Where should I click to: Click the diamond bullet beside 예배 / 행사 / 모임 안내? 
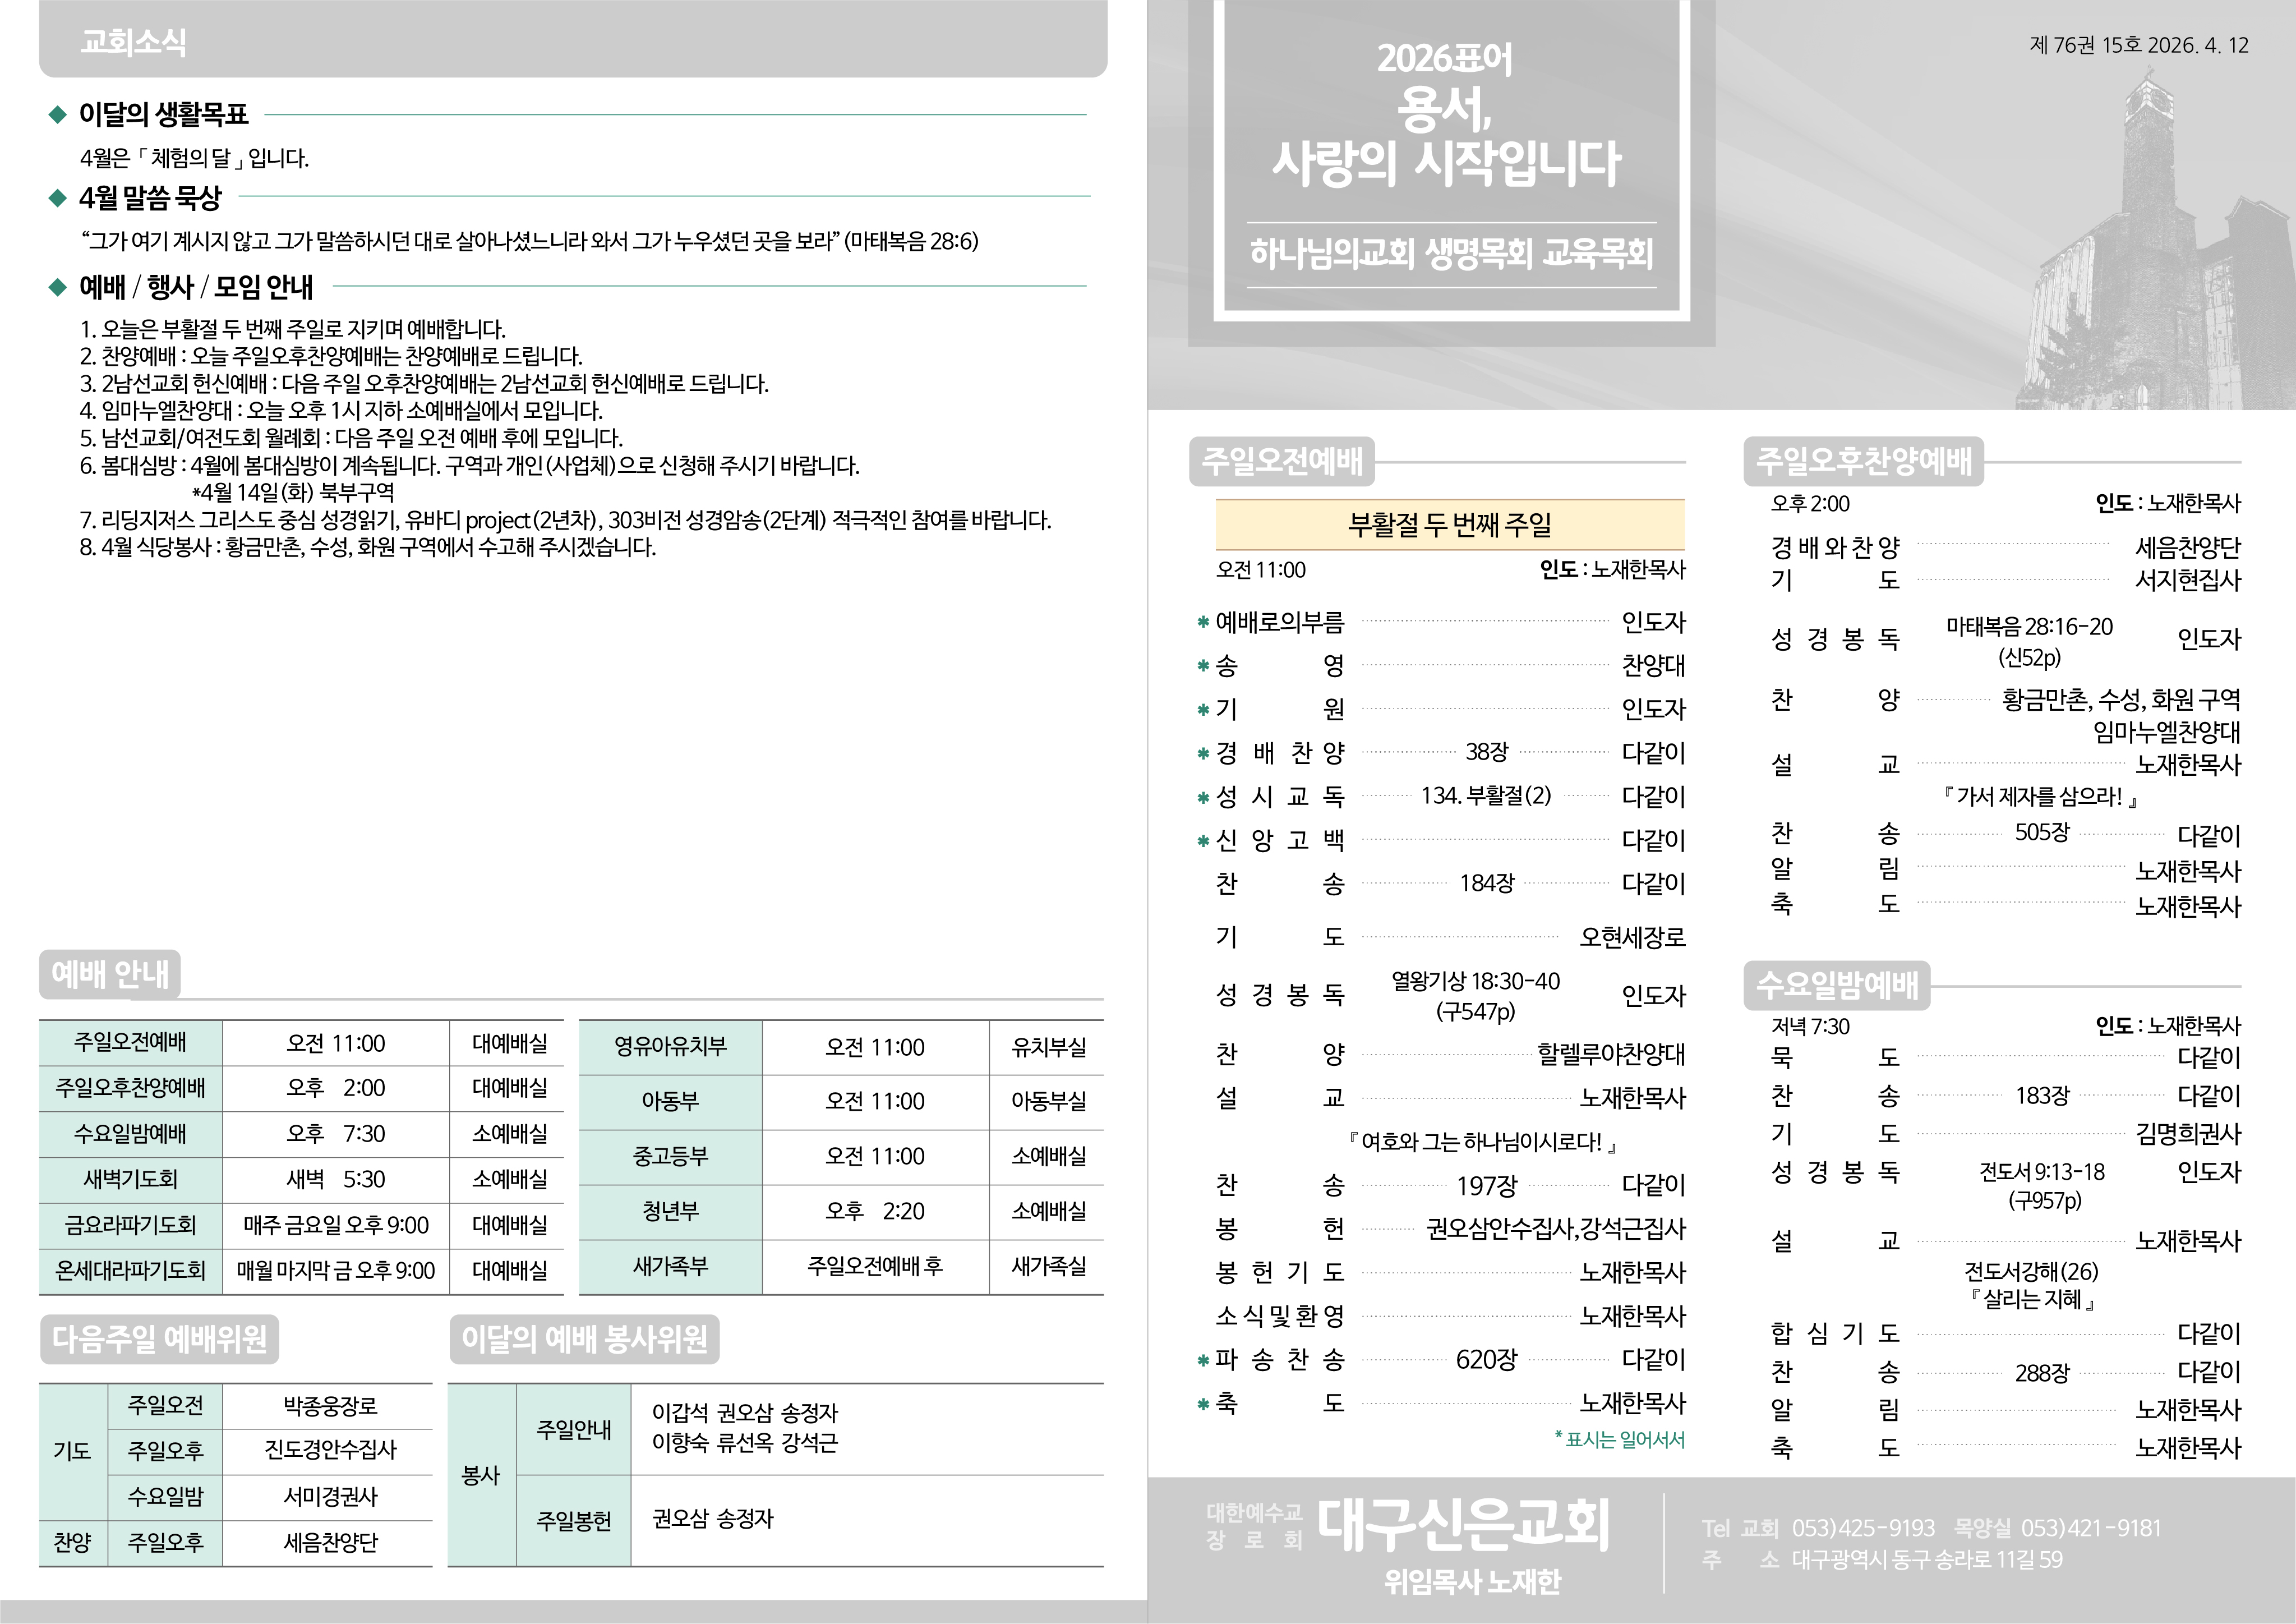tap(57, 288)
